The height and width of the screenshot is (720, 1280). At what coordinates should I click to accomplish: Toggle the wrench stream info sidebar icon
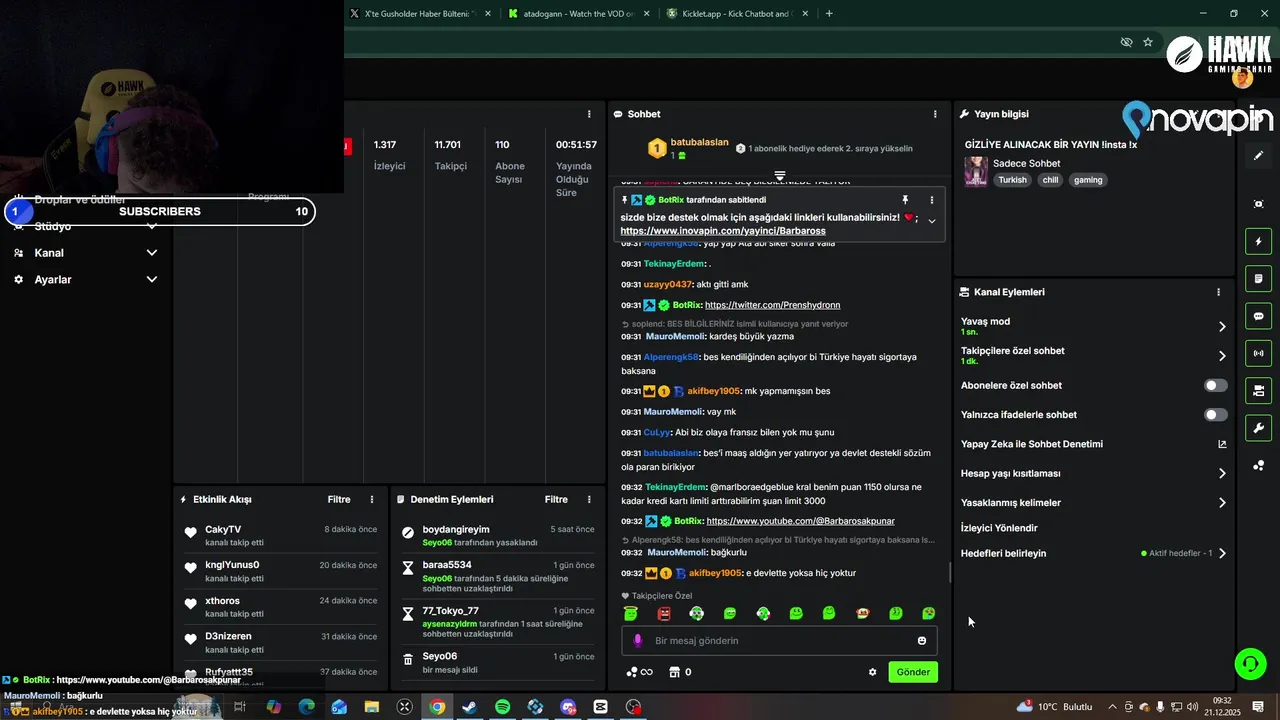click(1258, 428)
